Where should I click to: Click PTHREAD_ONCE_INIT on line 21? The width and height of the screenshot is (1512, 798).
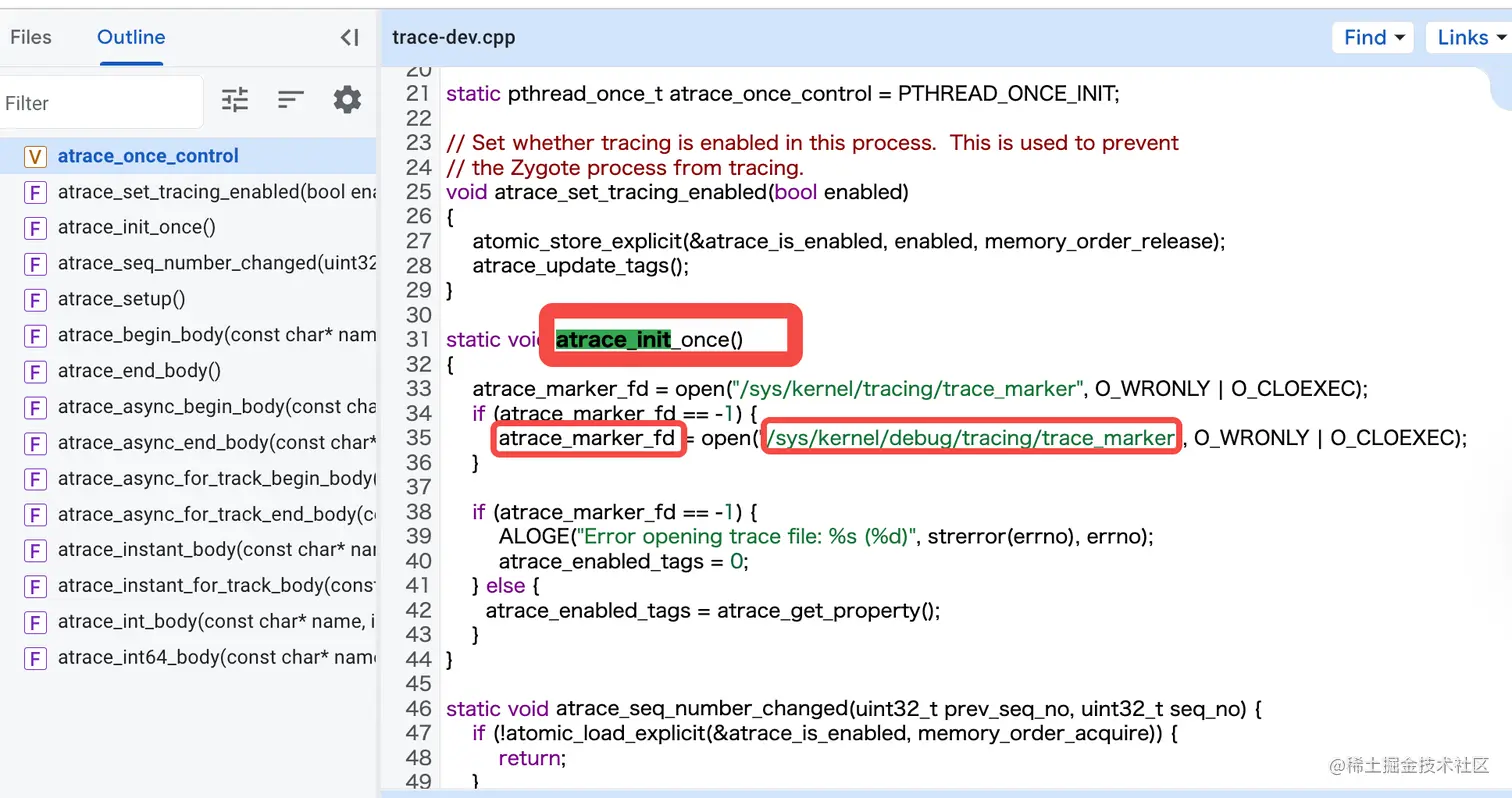click(x=1008, y=95)
